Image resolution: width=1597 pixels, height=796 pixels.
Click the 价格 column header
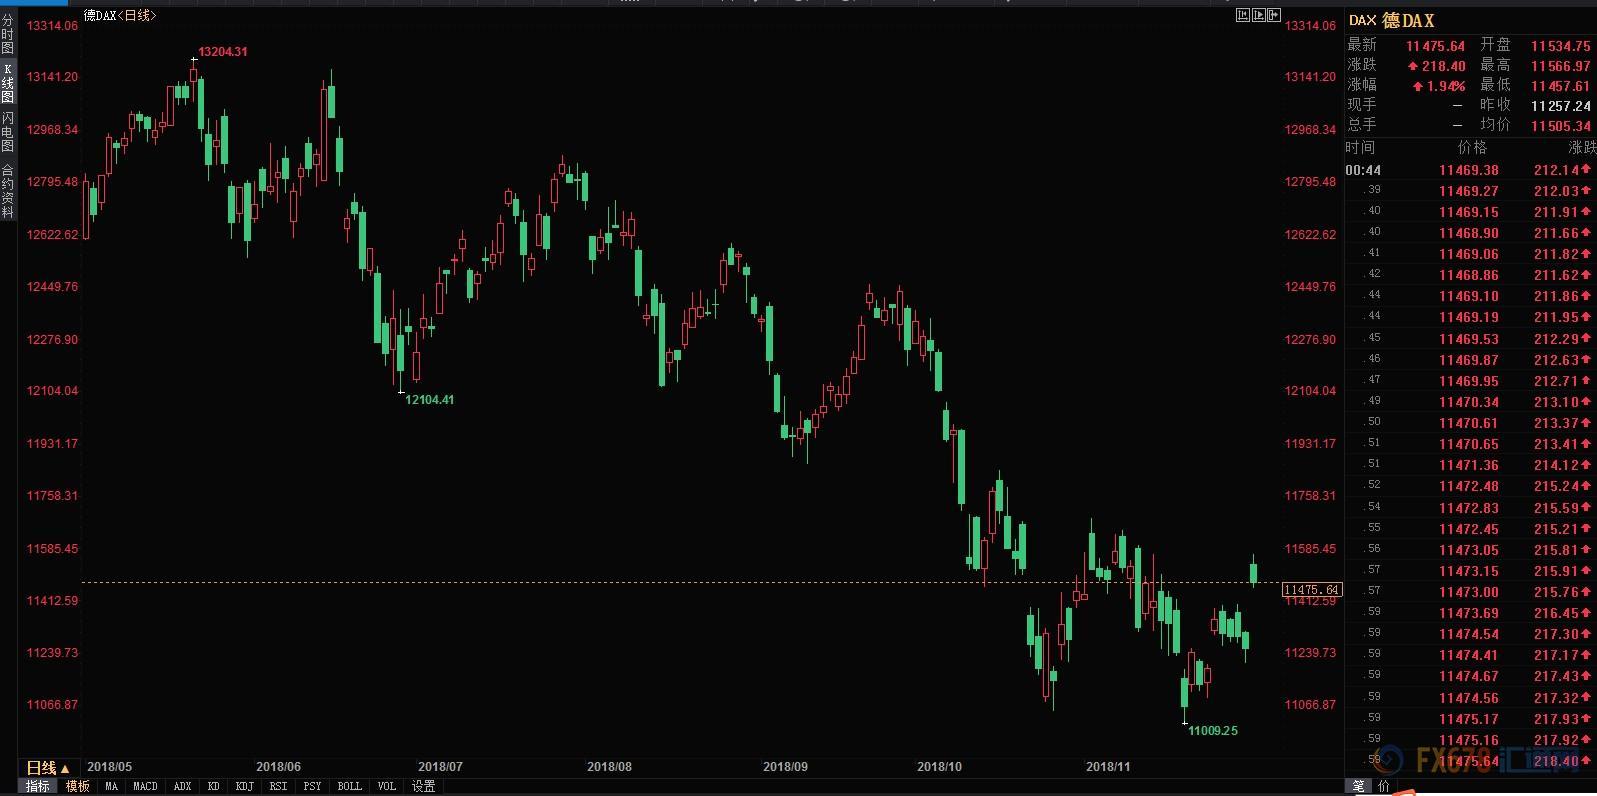[1472, 148]
